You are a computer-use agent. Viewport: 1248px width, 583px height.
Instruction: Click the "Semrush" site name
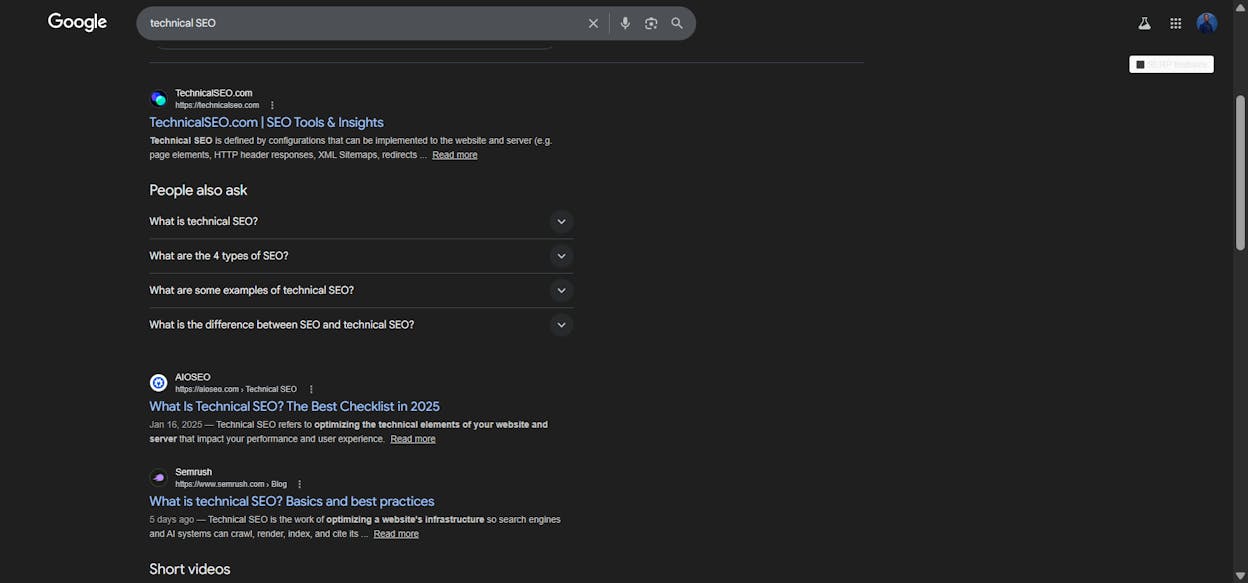(194, 472)
